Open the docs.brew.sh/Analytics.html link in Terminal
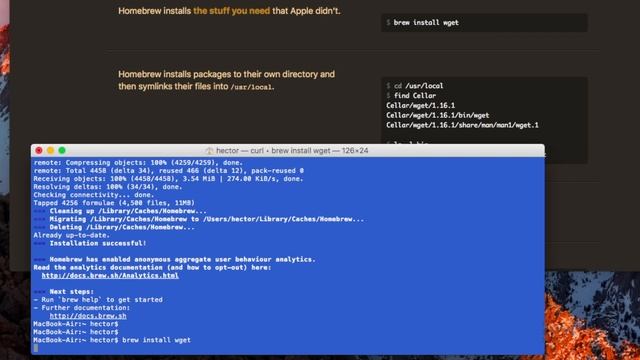Viewport: 640px width, 360px height. pos(110,276)
